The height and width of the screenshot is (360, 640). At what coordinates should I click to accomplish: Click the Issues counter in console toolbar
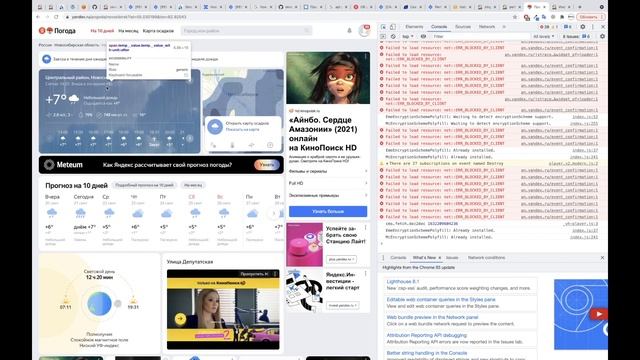click(576, 36)
